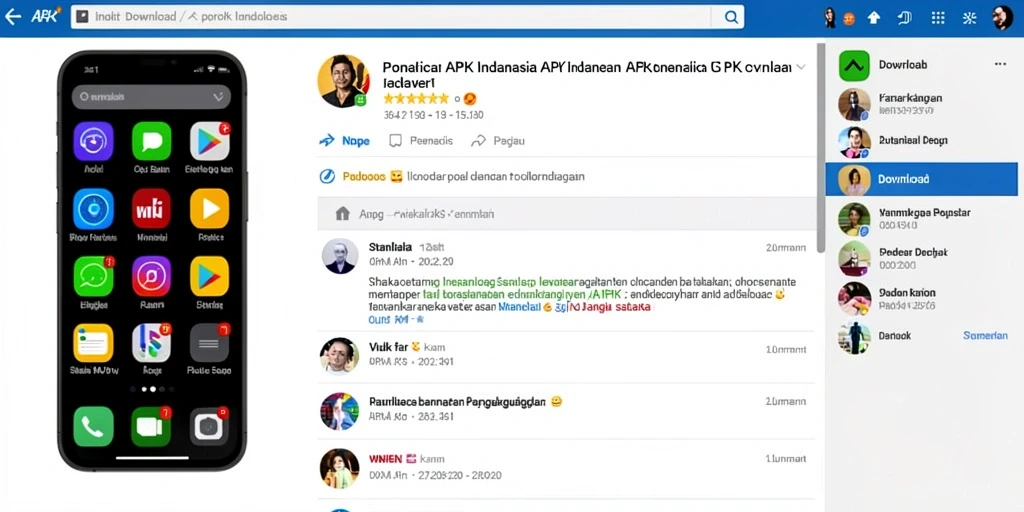
Task: Tap the red 'wifi' app icon on phone
Action: point(152,208)
